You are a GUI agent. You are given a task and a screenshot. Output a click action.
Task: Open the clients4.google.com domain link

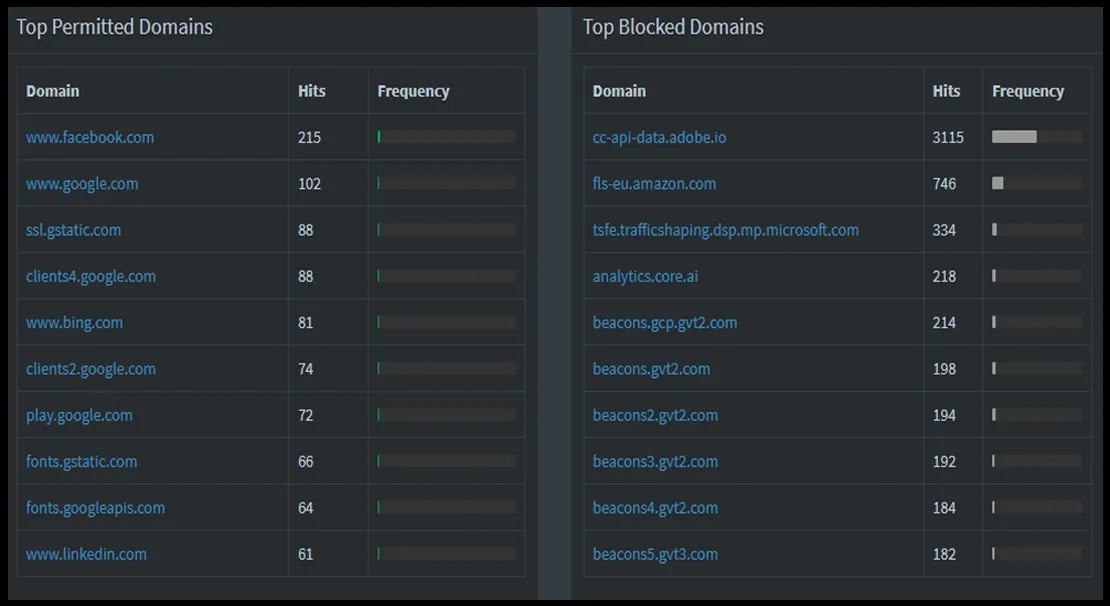[x=90, y=276]
